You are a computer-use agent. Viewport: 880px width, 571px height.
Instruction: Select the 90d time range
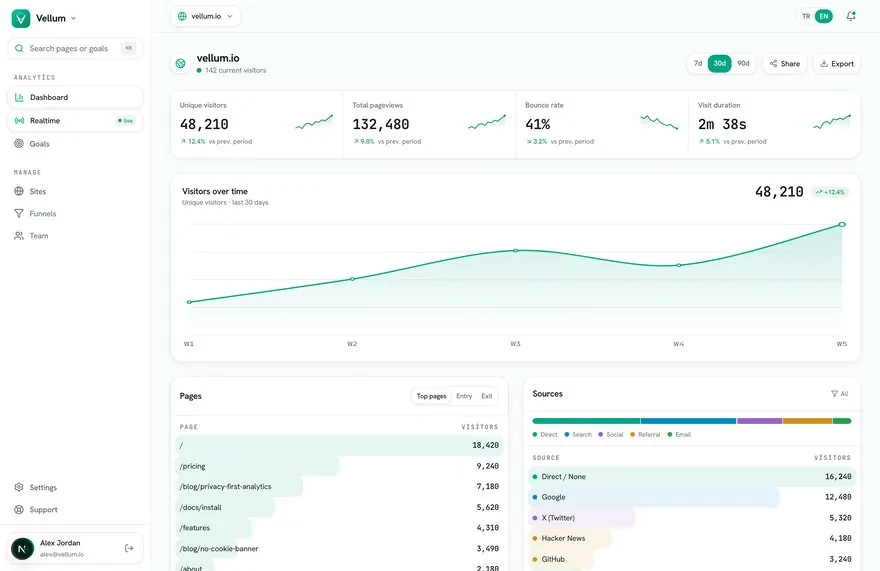(744, 63)
